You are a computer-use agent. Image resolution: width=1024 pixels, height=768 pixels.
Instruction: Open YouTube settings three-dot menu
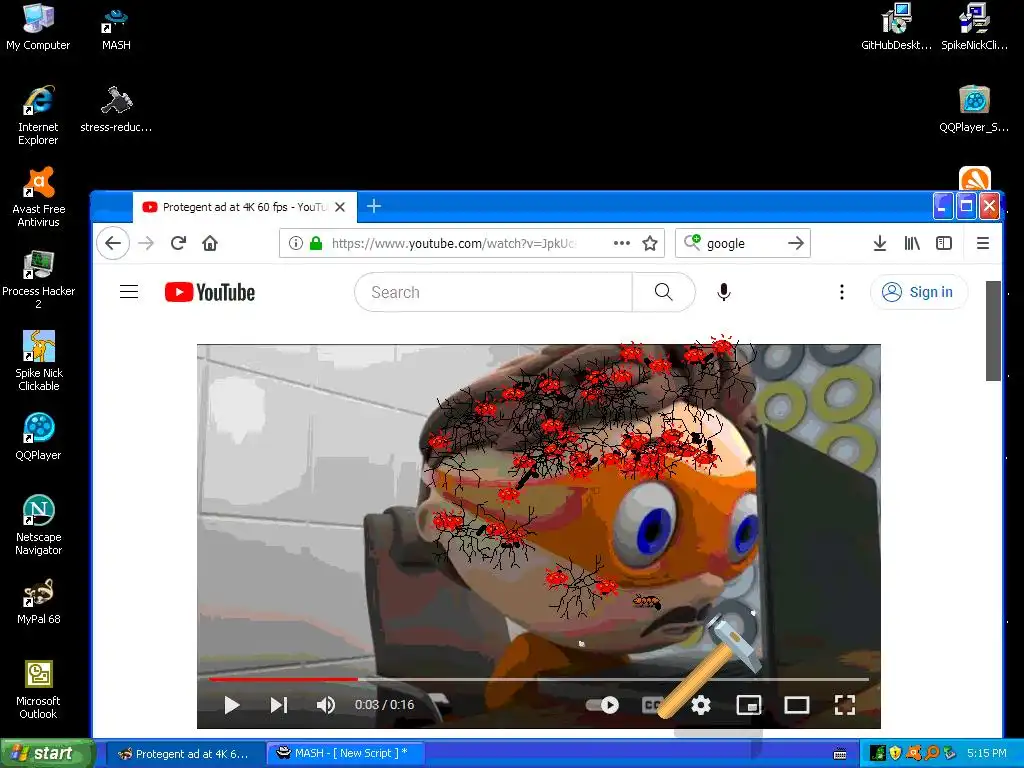pyautogui.click(x=842, y=292)
